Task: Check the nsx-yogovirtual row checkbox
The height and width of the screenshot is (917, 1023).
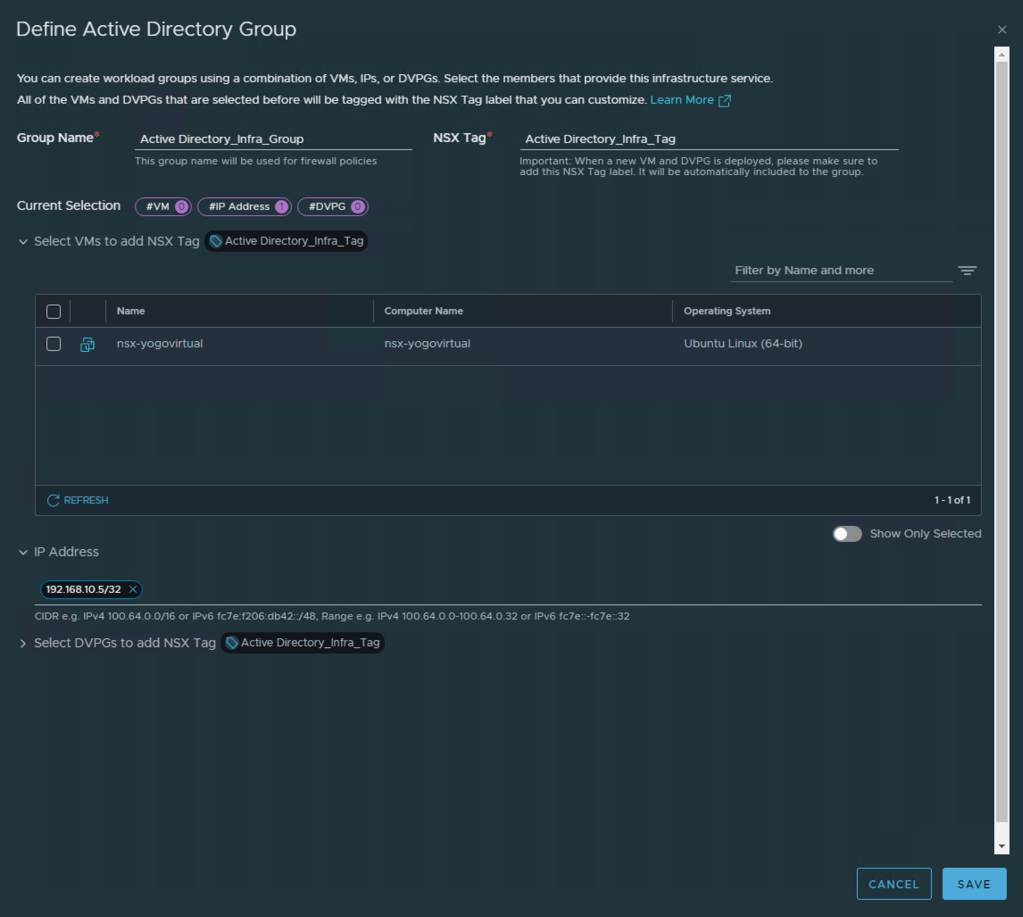Action: [x=54, y=344]
